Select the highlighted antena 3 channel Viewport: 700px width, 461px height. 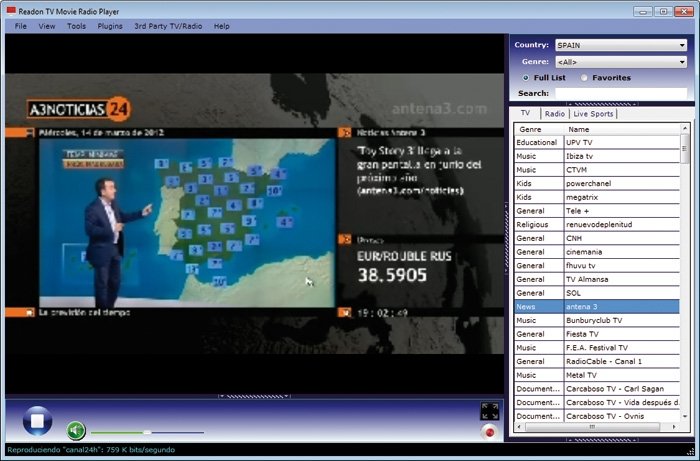(x=596, y=307)
